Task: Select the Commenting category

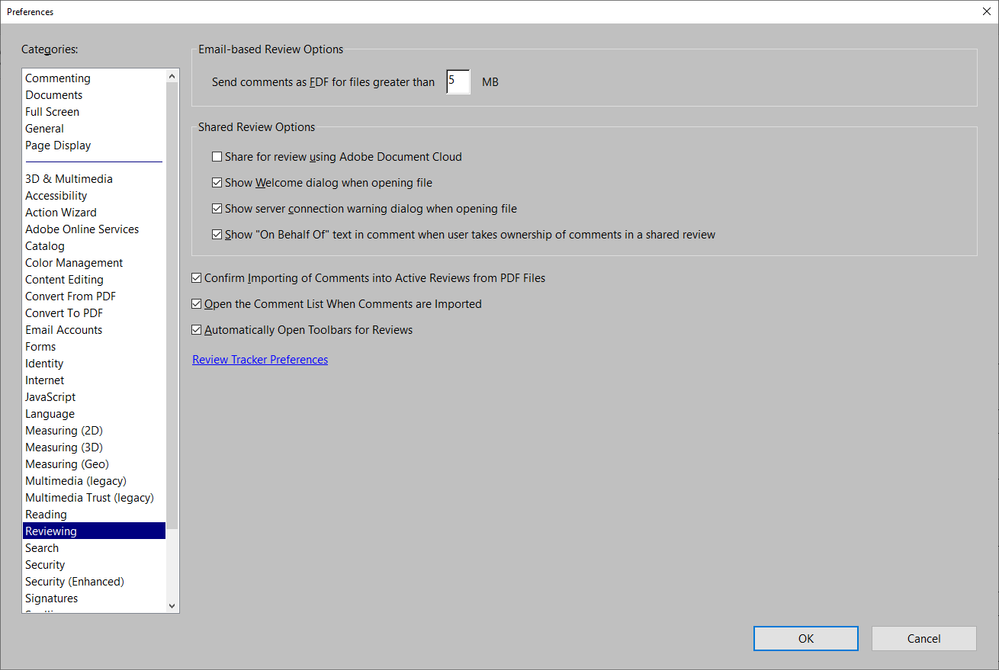Action: pos(58,77)
